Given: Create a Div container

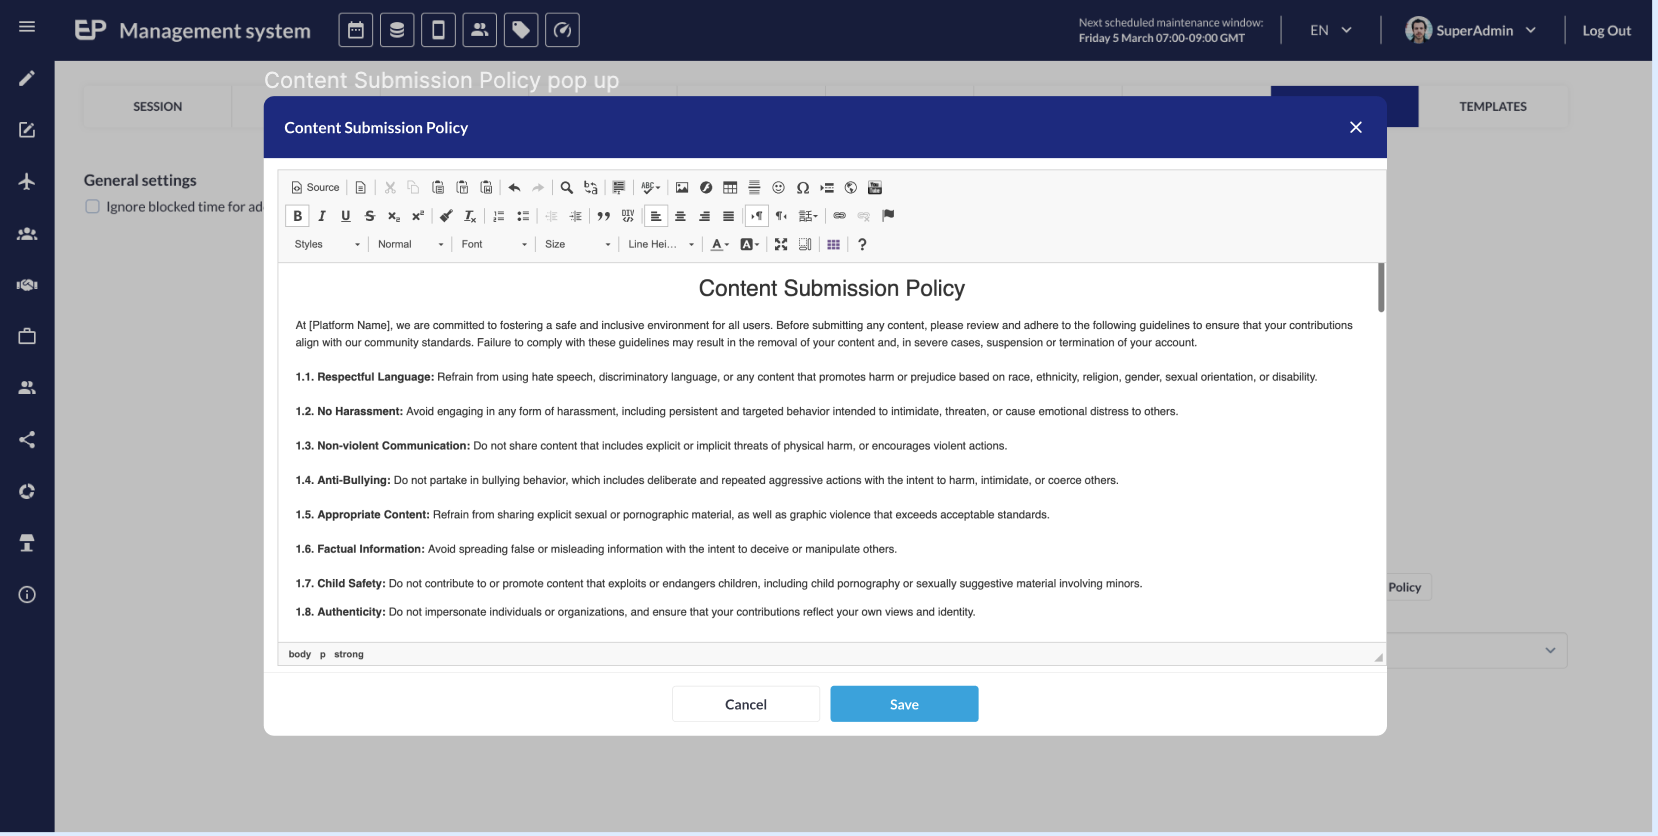Looking at the screenshot, I should click(628, 216).
